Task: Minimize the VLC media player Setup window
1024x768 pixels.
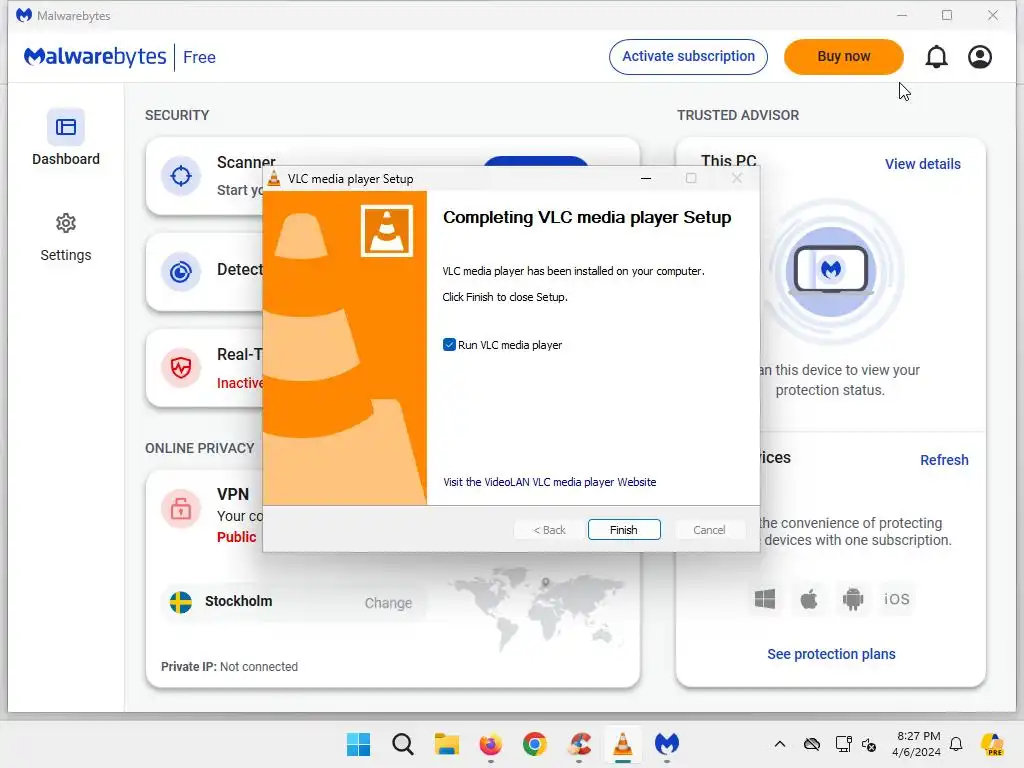Action: [x=646, y=178]
